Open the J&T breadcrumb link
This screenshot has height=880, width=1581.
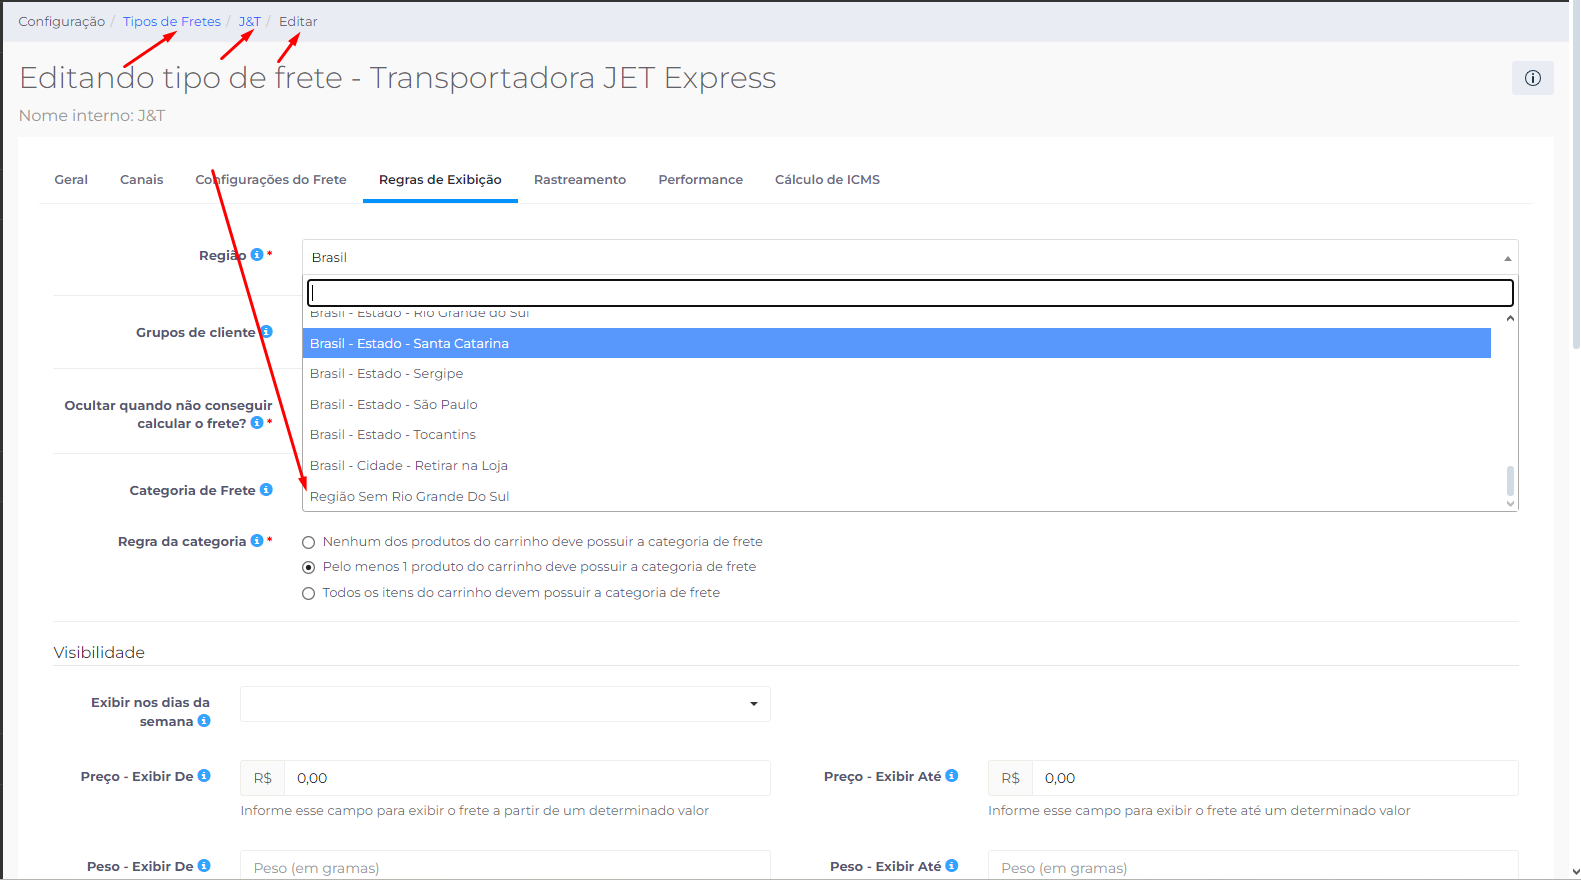pos(250,21)
